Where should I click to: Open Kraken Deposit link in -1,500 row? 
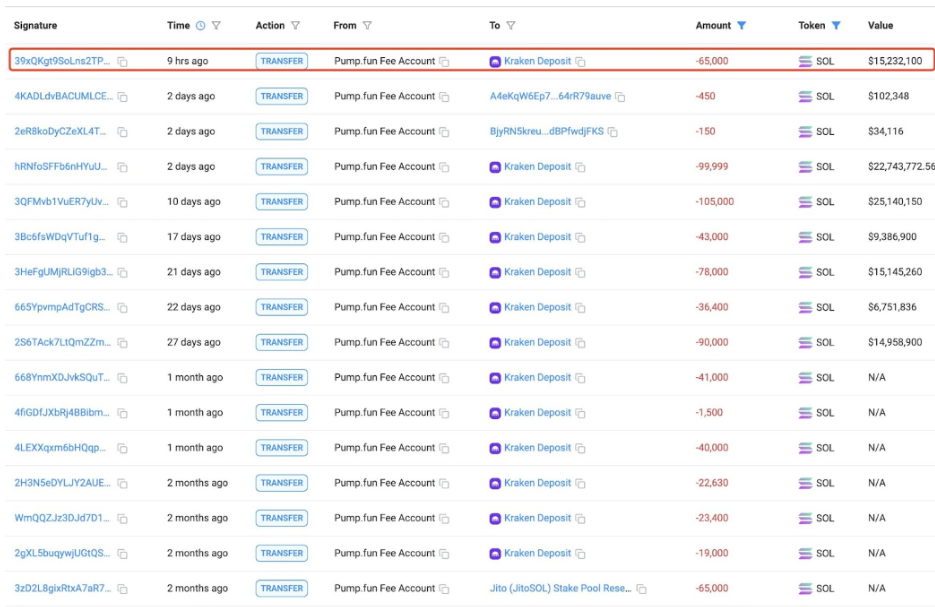point(537,413)
